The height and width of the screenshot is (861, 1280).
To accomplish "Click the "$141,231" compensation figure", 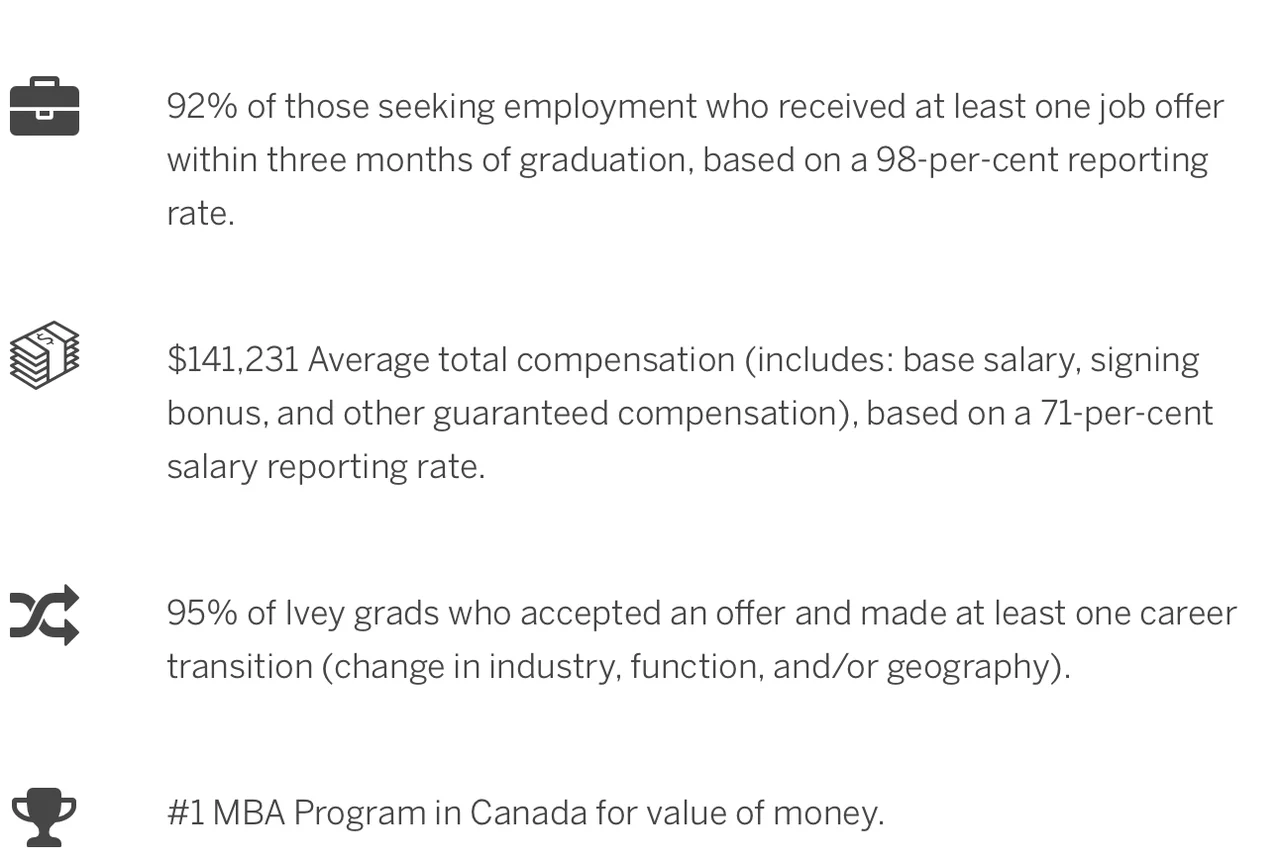I will tap(232, 360).
